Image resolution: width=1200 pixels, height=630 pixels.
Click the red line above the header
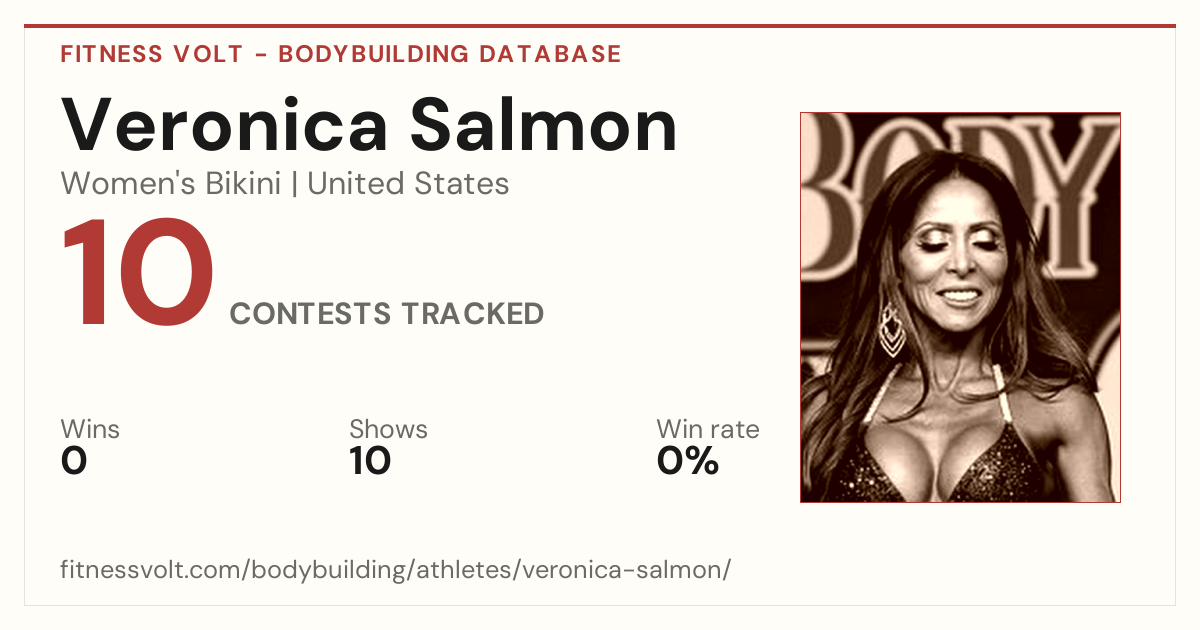pos(600,26)
